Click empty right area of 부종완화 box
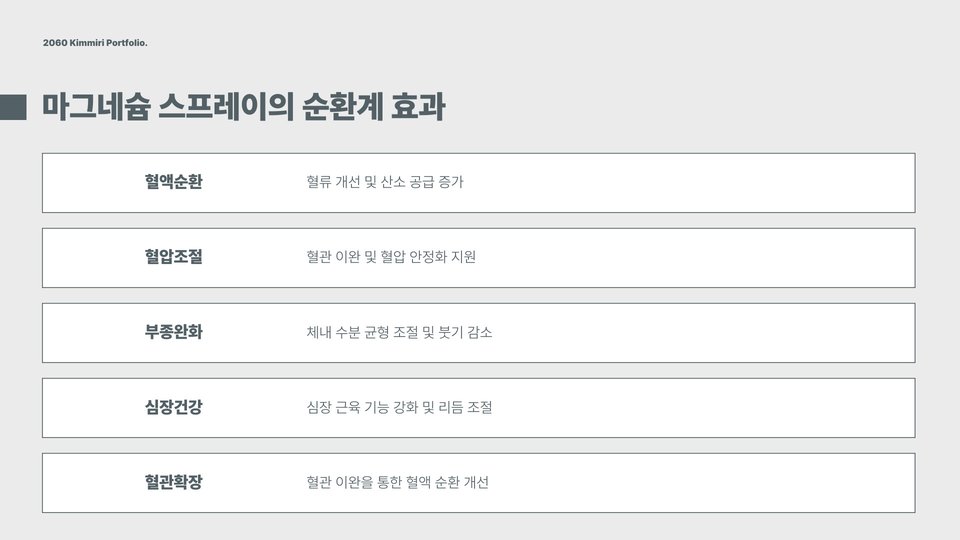 [x=704, y=333]
